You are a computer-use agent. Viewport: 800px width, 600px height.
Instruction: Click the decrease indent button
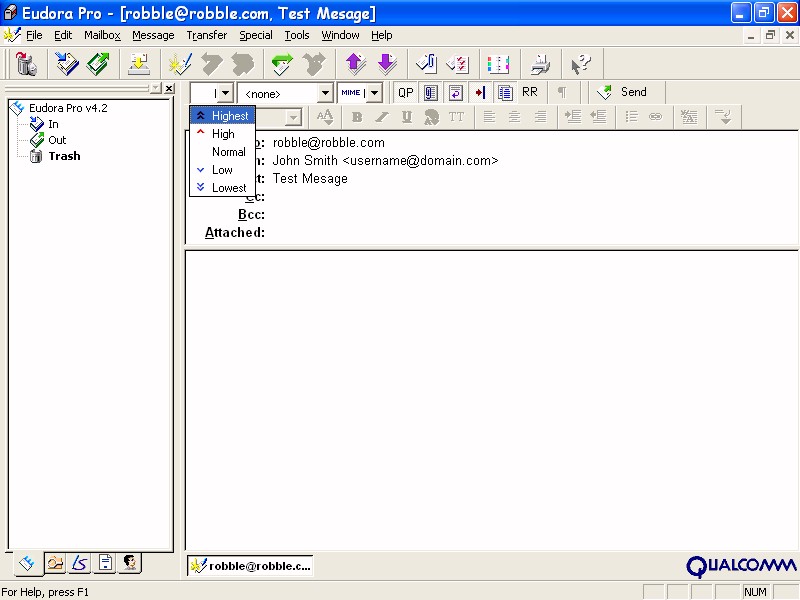coord(598,117)
